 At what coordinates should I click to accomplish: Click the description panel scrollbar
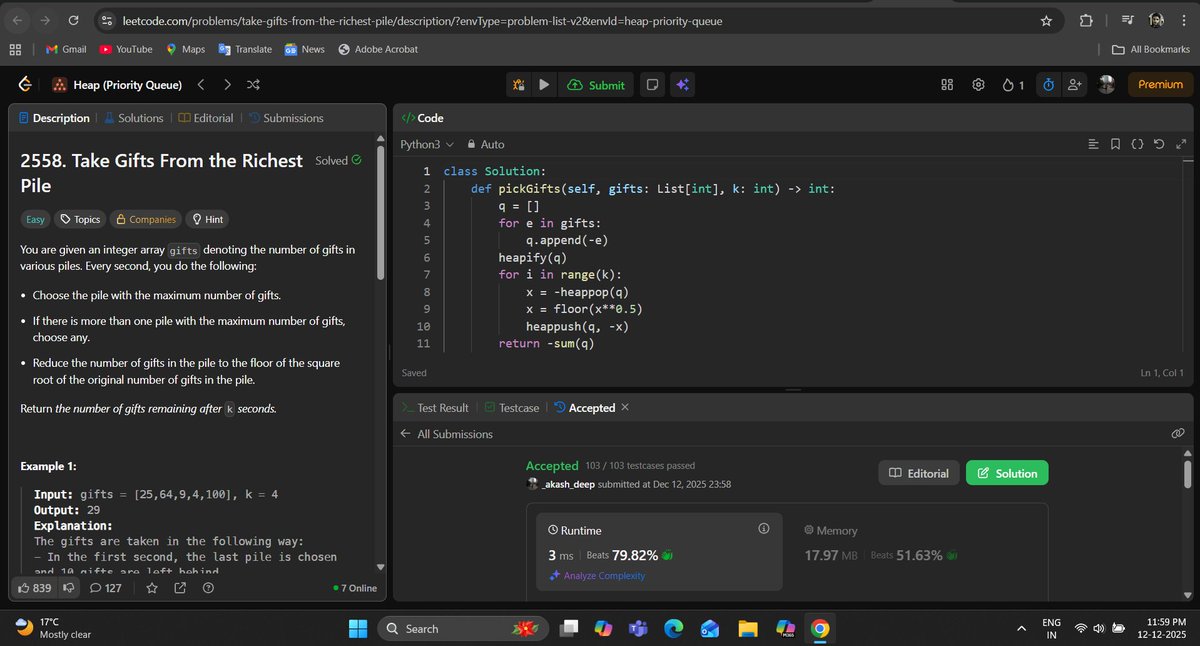coord(380,212)
